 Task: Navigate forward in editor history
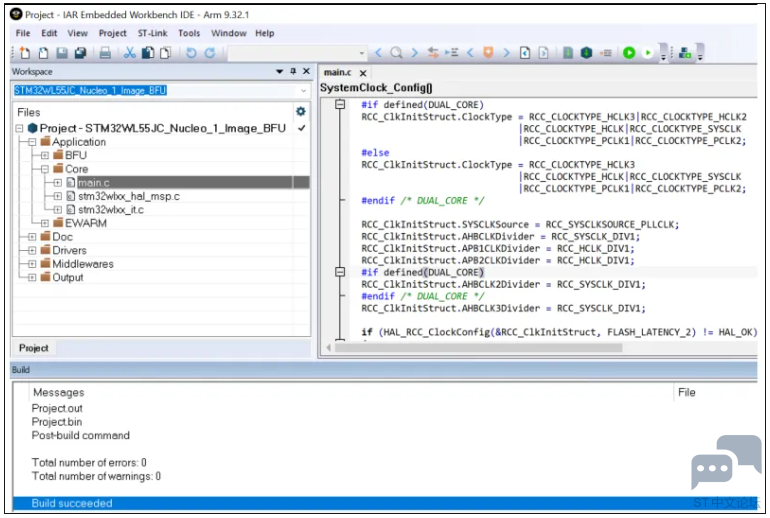[543, 53]
